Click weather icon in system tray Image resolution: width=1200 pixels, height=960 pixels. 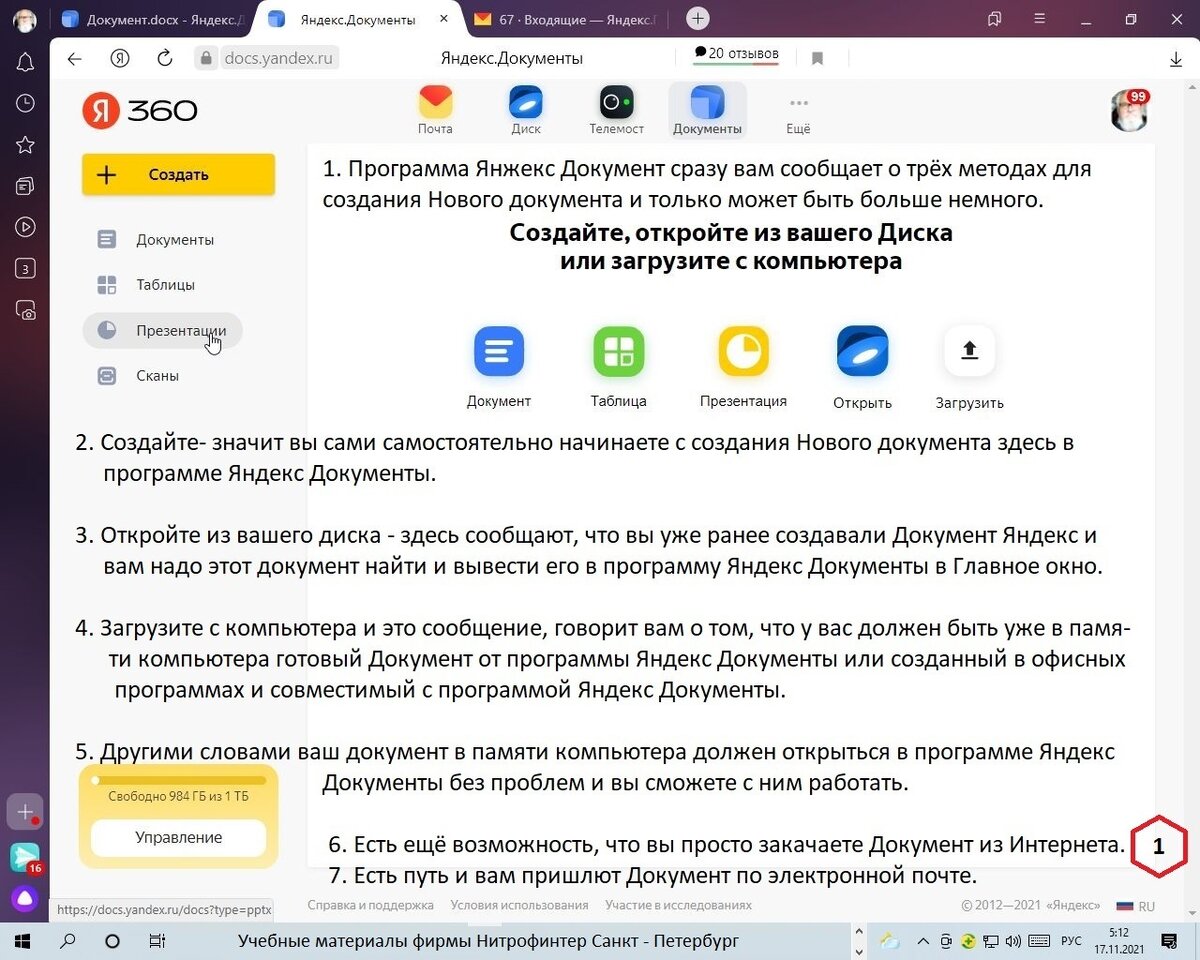click(x=888, y=941)
